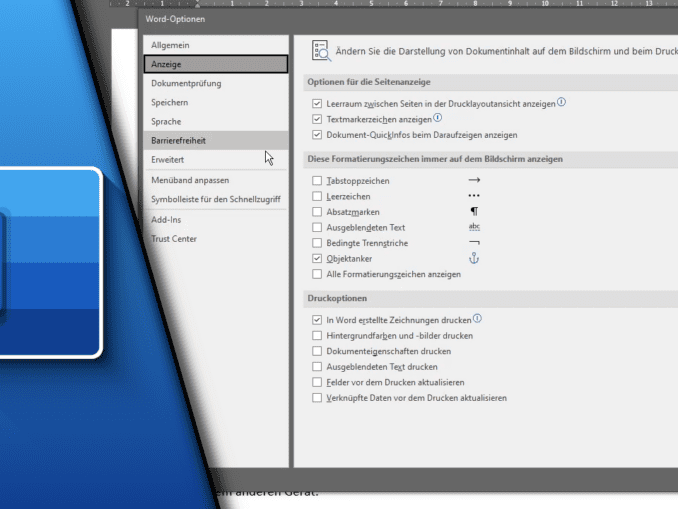This screenshot has width=678, height=509.
Task: Click the hyphen symbol for Bedingte Trennstriche
Action: pyautogui.click(x=474, y=243)
